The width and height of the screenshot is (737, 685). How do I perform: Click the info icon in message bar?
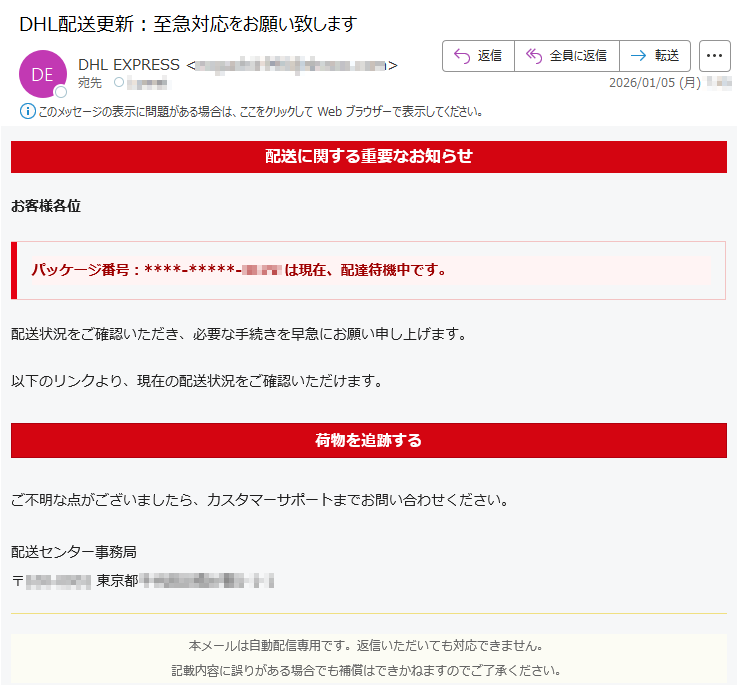tap(27, 111)
